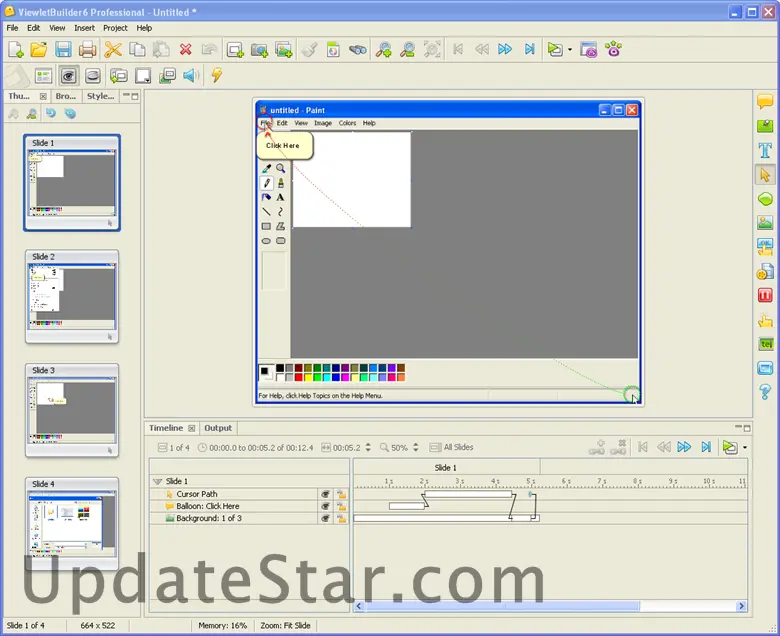Viewport: 780px width, 636px height.
Task: Toggle the lock on Background: 1 of 3 row
Action: coord(341,518)
